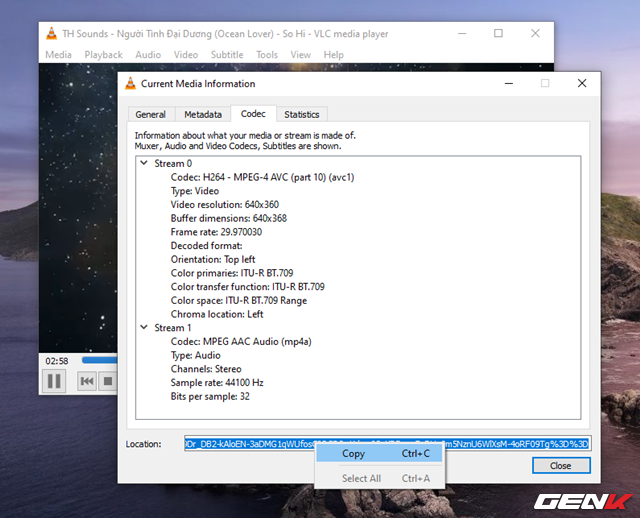Viewport: 640px width, 518px height.
Task: Select the Type: Video row
Action: click(195, 191)
